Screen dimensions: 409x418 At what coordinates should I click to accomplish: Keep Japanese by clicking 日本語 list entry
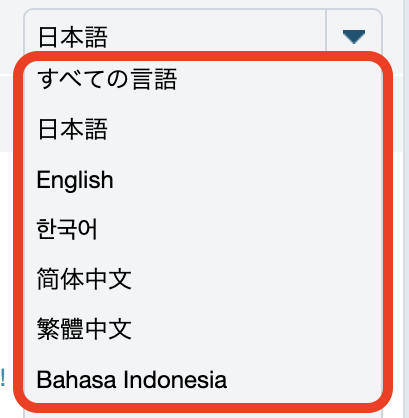pos(203,129)
